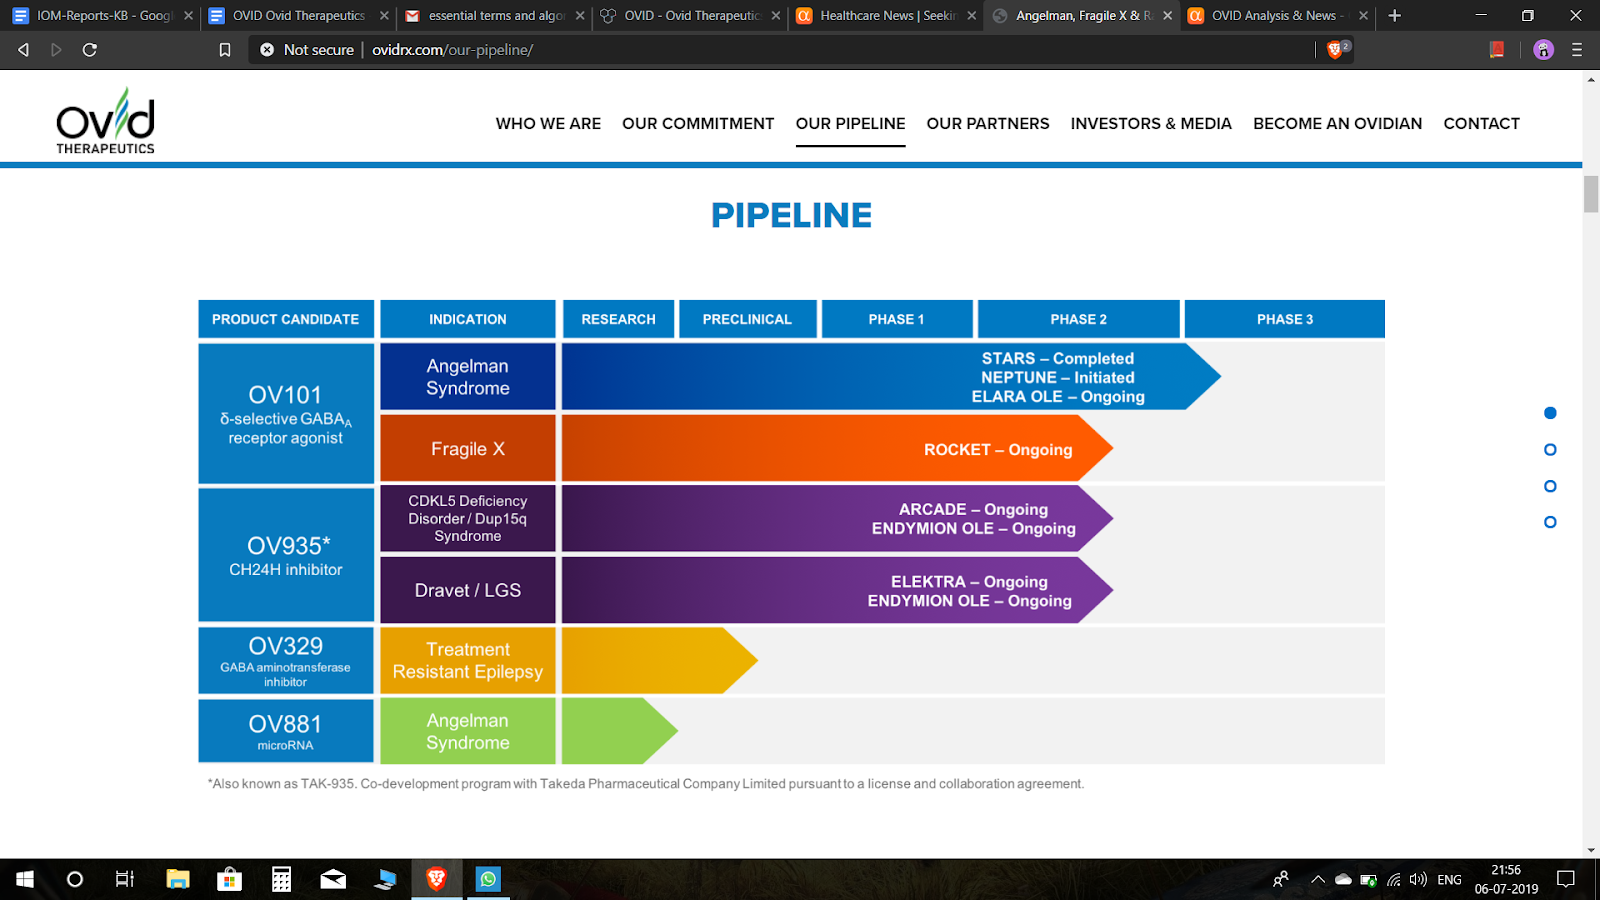Viewport: 1600px width, 900px height.
Task: Click the page vertical scrollbar thumb
Action: [1591, 194]
